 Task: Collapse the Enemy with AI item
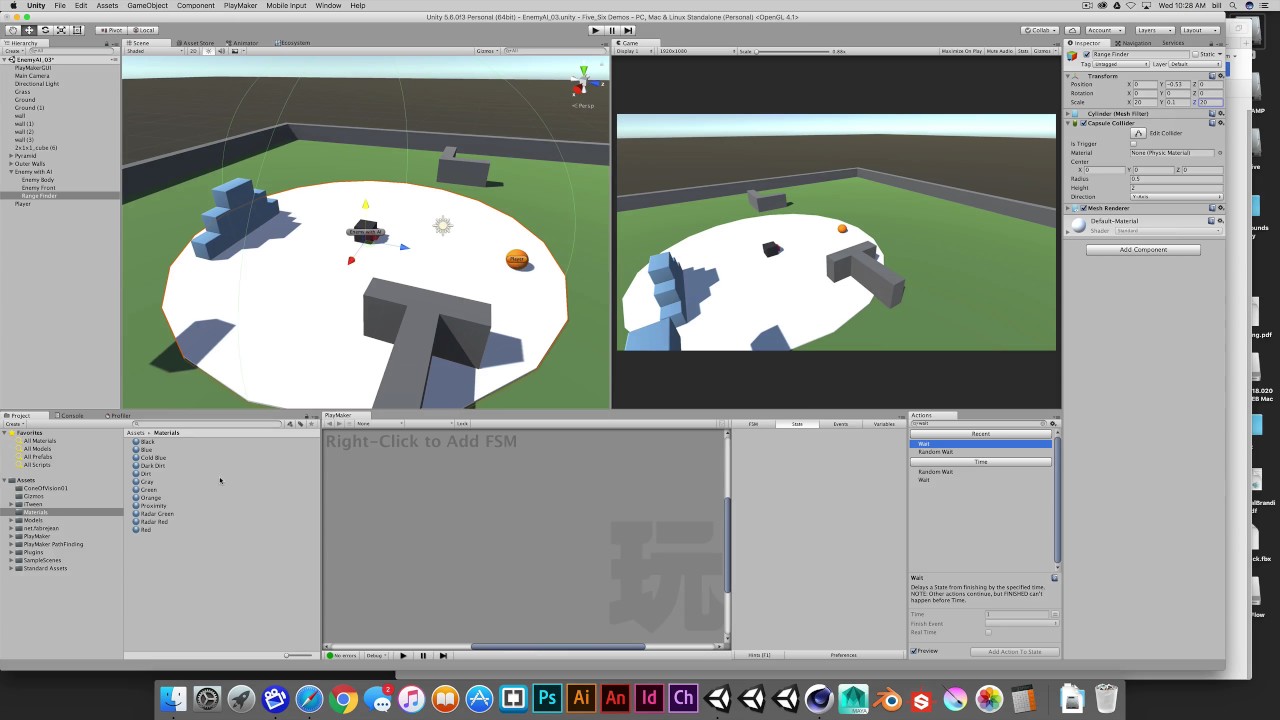pyautogui.click(x=11, y=172)
